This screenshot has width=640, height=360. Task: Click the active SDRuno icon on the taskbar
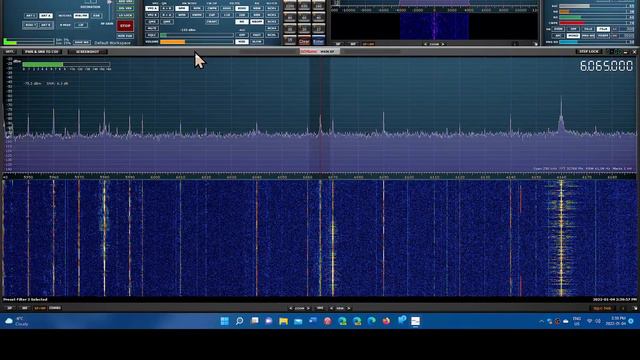pyautogui.click(x=416, y=321)
